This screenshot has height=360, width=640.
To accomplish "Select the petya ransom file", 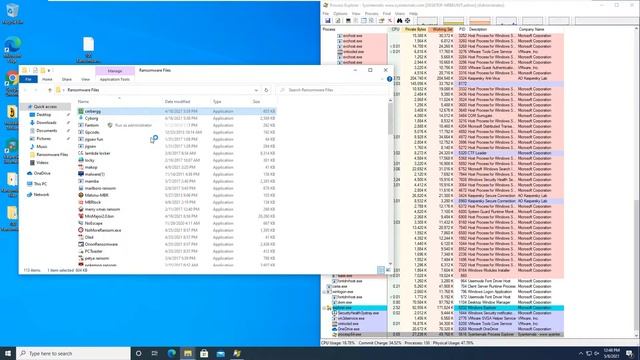I will (97, 258).
